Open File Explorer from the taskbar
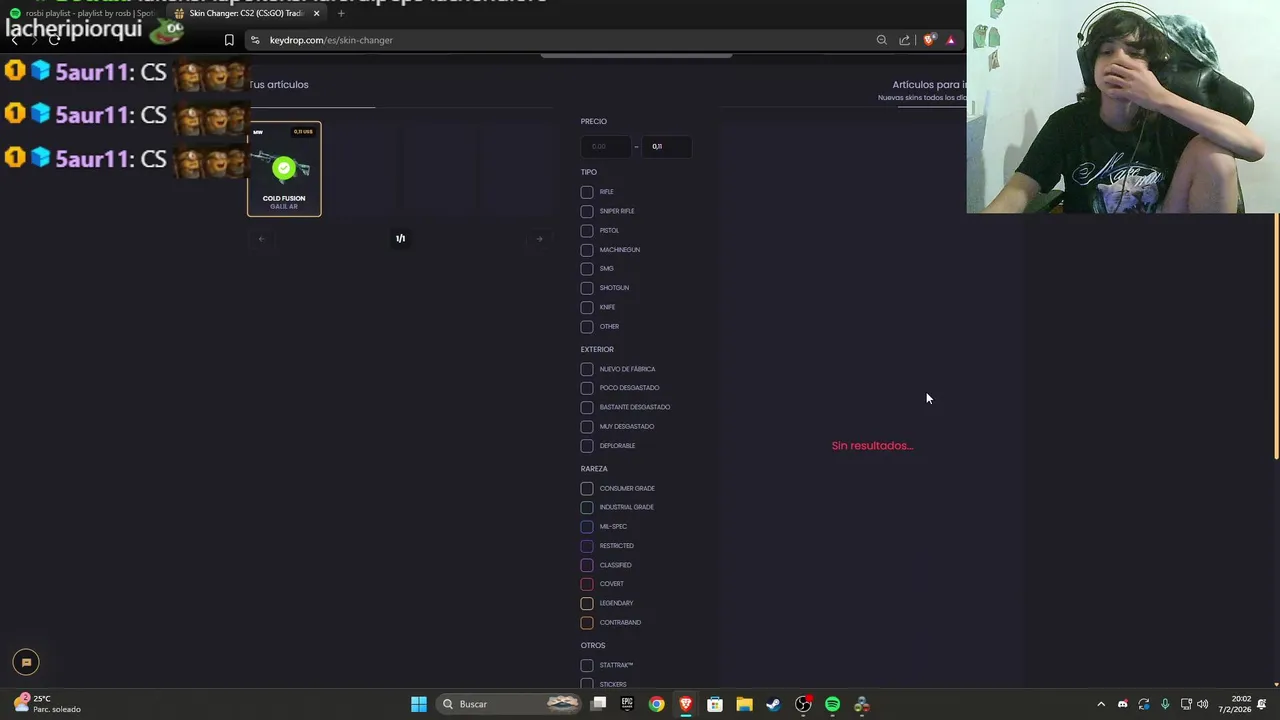This screenshot has height=720, width=1280. coord(744,704)
